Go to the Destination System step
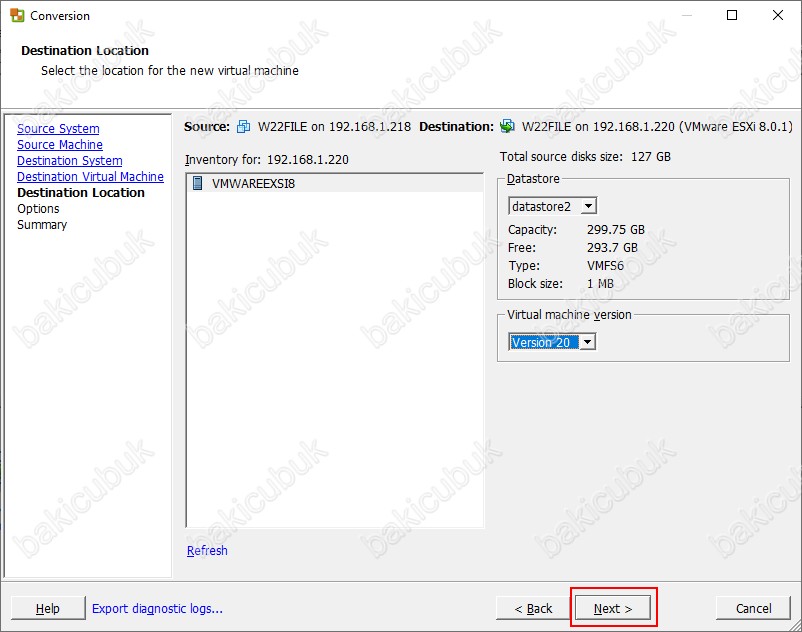802x632 pixels. click(x=70, y=160)
